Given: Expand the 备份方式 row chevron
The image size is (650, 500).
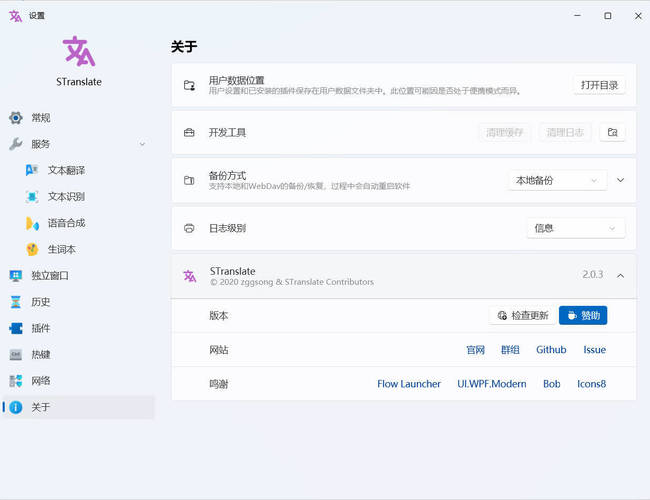Looking at the screenshot, I should pyautogui.click(x=620, y=180).
